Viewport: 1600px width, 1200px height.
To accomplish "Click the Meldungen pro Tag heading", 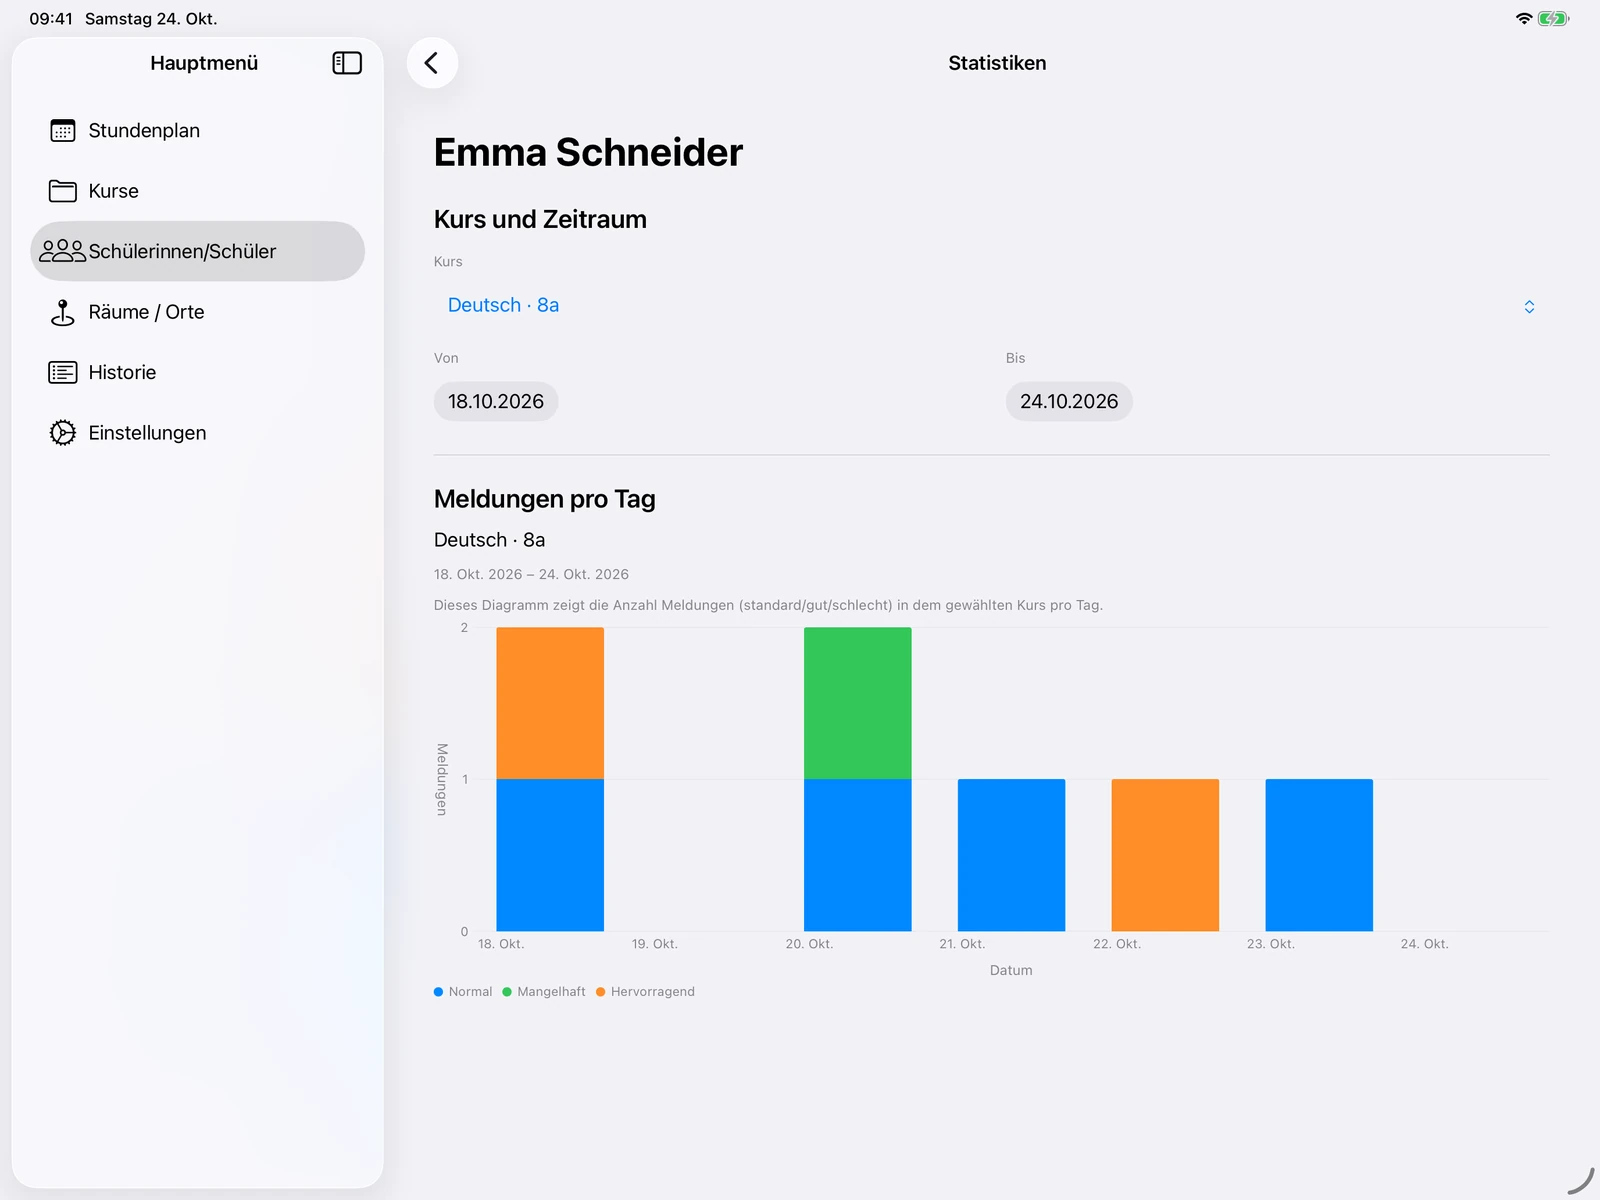I will [545, 499].
